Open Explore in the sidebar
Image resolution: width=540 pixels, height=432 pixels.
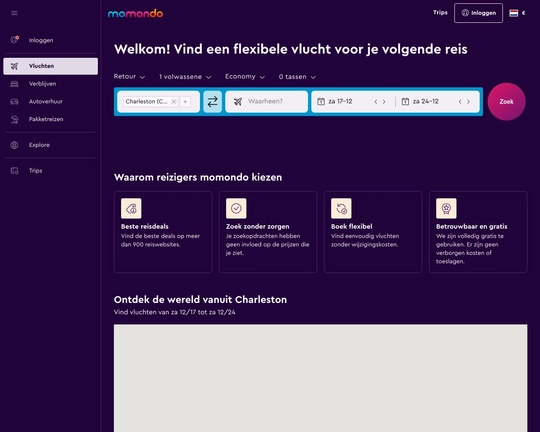[51, 145]
